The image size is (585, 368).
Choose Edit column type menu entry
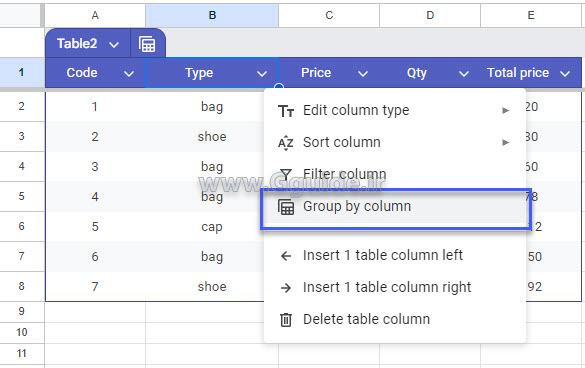[x=395, y=110]
